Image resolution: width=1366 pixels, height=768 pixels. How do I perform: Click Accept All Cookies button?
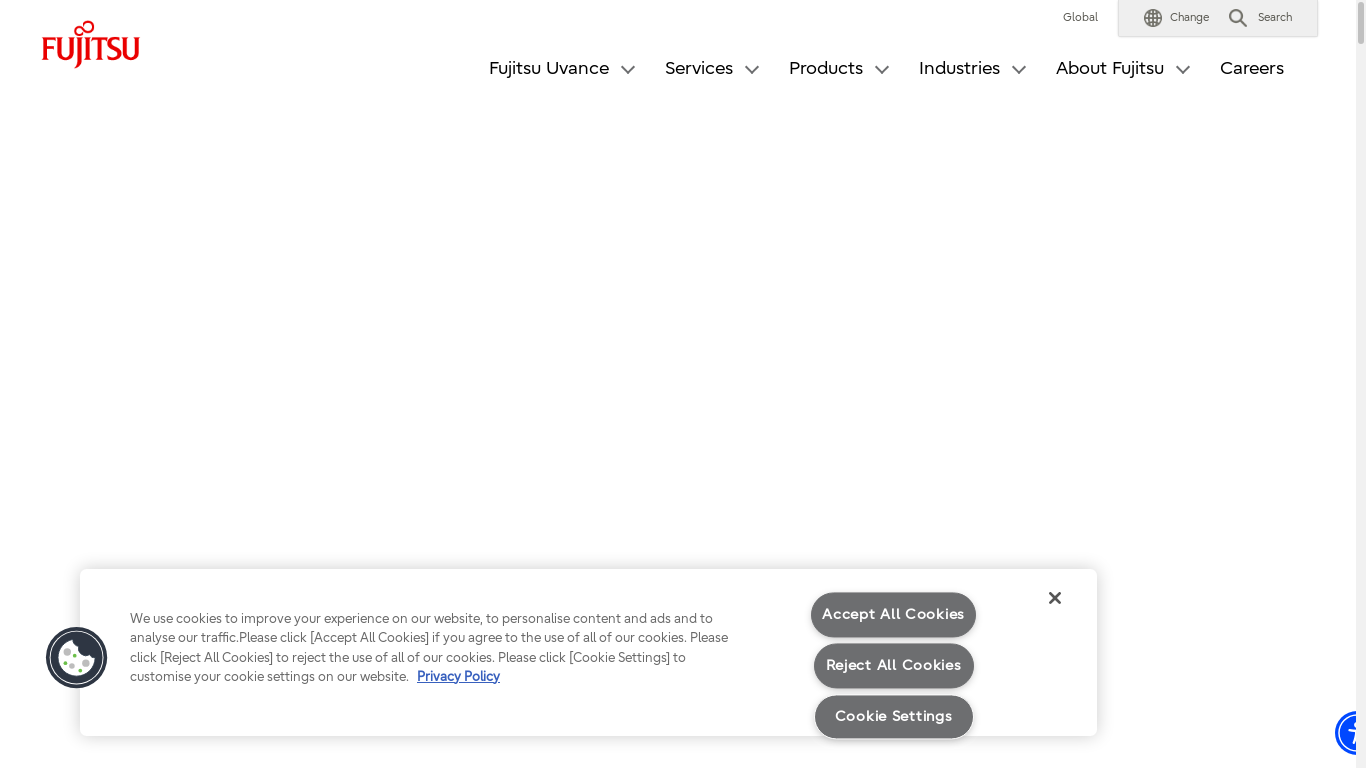893,615
